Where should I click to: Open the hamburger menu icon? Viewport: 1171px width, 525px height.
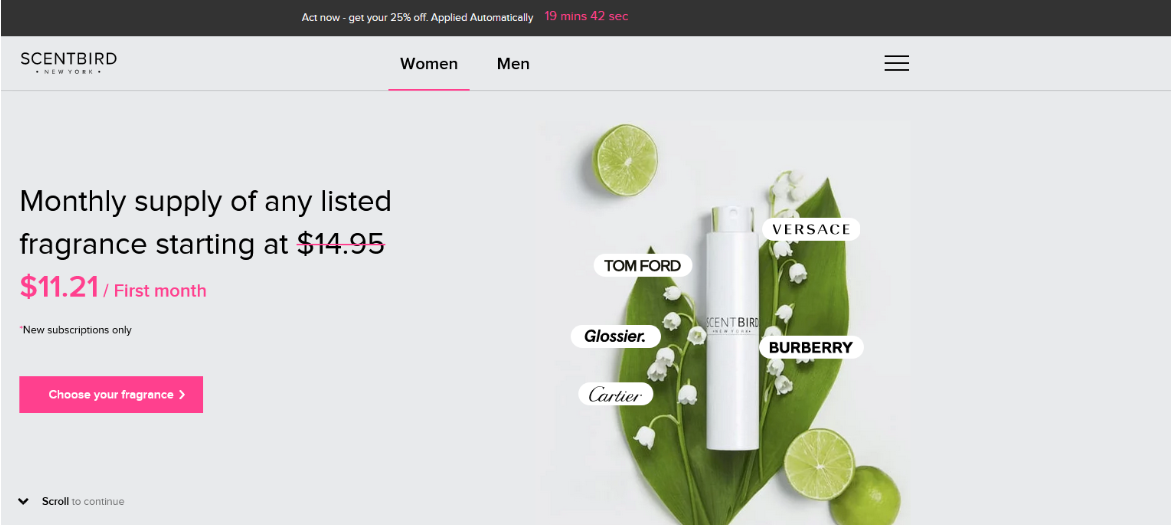[896, 63]
